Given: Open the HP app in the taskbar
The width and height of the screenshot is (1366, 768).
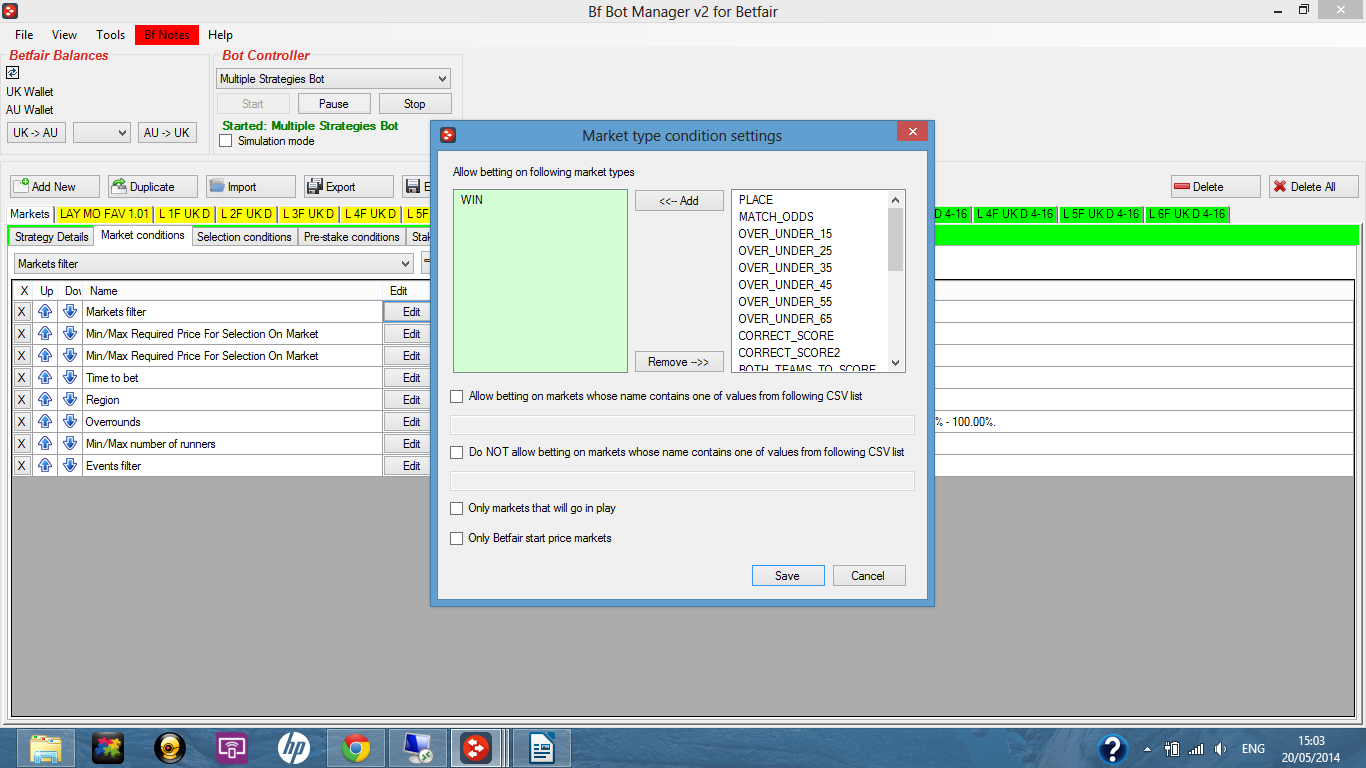Looking at the screenshot, I should click(x=293, y=748).
